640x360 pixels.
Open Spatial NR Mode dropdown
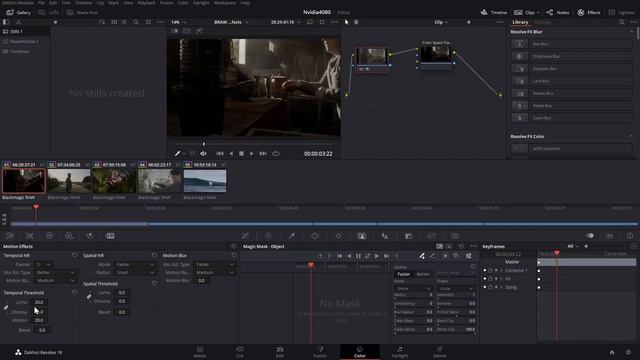coord(134,264)
